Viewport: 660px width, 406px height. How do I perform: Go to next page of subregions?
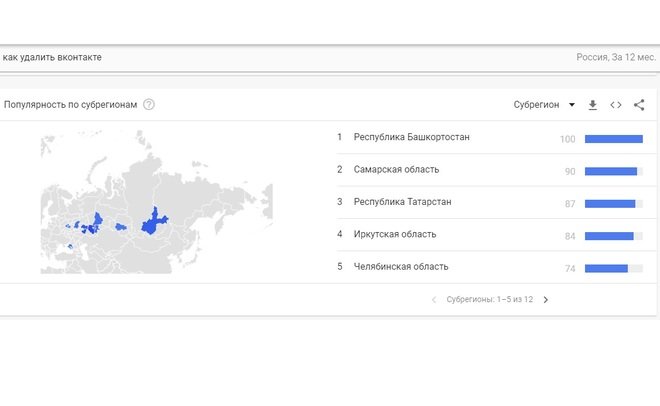click(x=546, y=299)
